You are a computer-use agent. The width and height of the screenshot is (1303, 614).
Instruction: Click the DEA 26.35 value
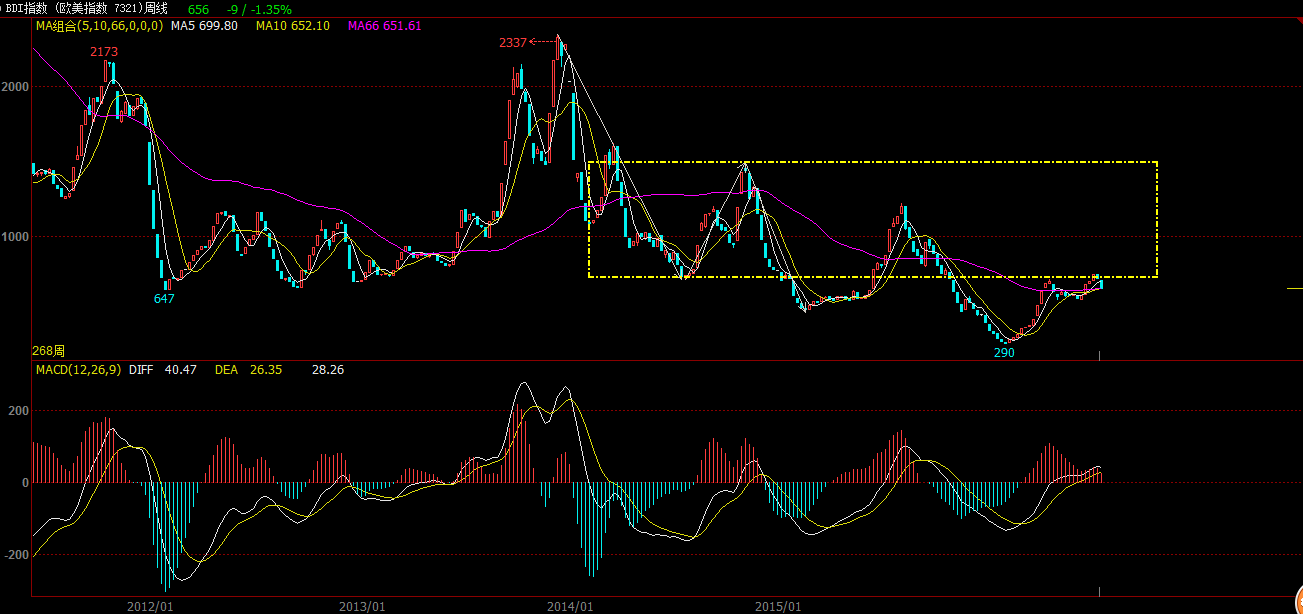[x=248, y=370]
